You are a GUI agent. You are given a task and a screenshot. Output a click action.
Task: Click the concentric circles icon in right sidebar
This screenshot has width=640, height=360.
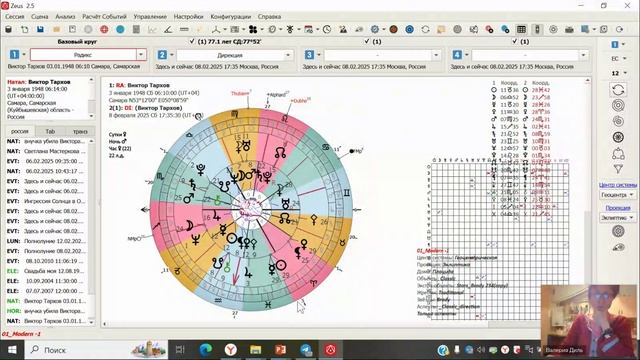[618, 106]
